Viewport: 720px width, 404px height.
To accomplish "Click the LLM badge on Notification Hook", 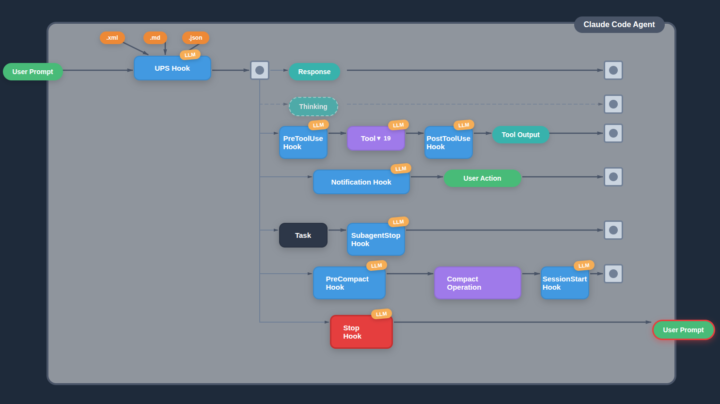I will click(400, 168).
